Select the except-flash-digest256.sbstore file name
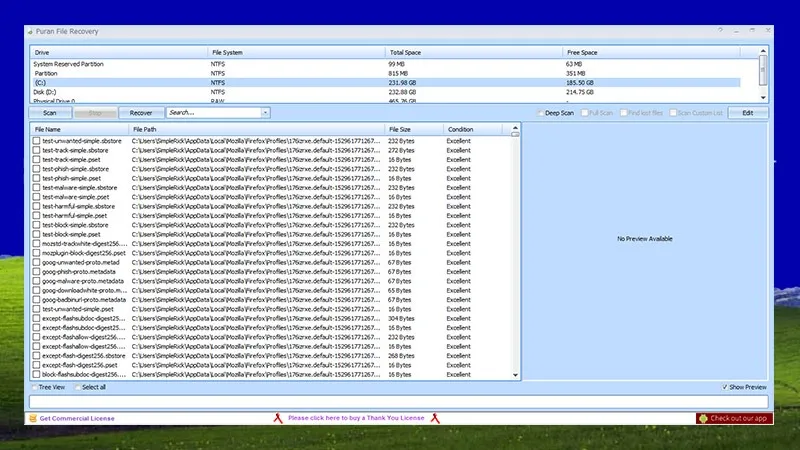The image size is (800, 450). point(84,356)
